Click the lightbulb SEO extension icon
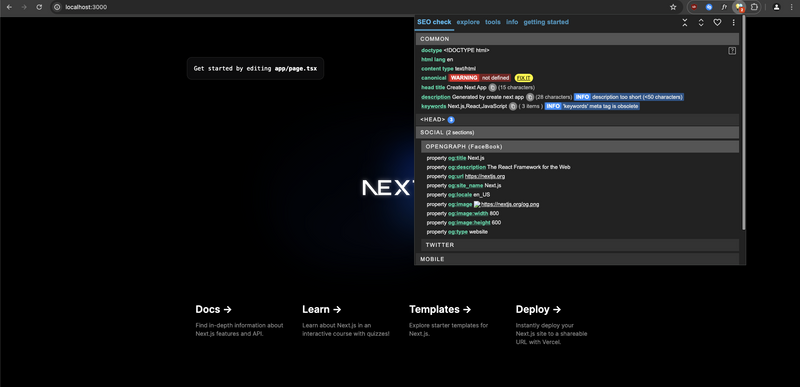Viewport: 800px width, 387px height. [739, 7]
